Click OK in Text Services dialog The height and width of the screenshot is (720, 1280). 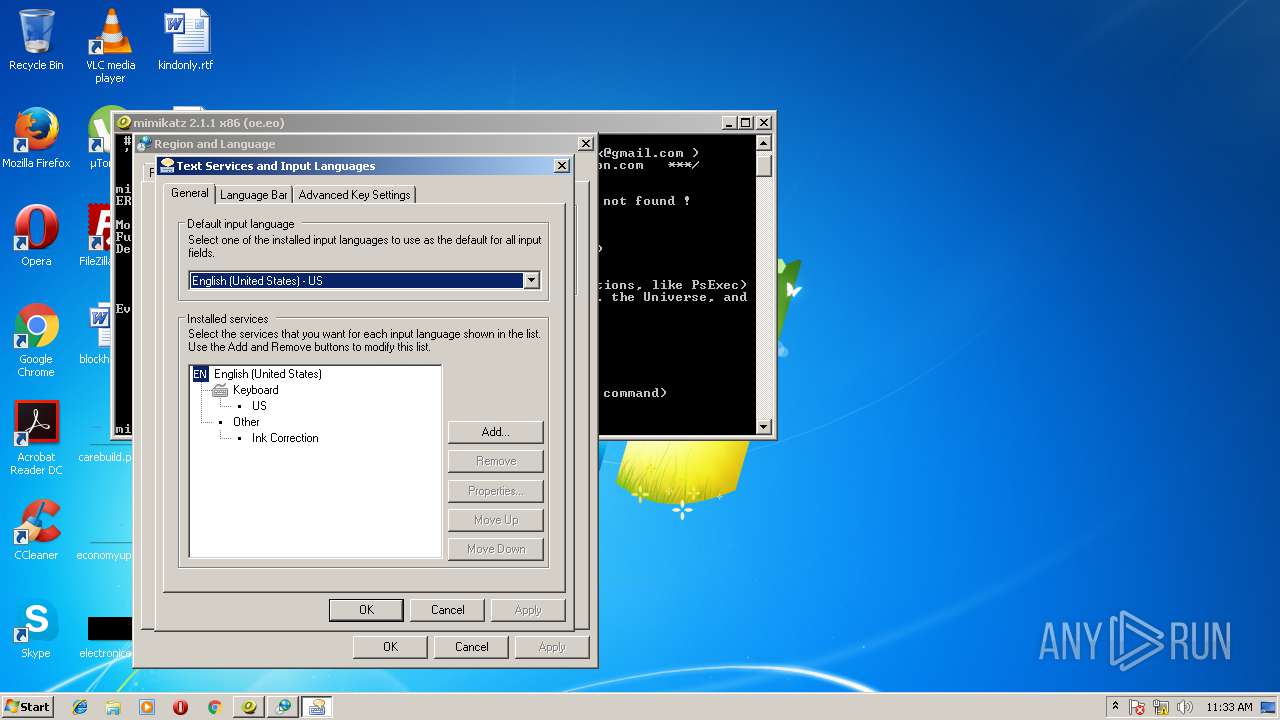pyautogui.click(x=366, y=610)
